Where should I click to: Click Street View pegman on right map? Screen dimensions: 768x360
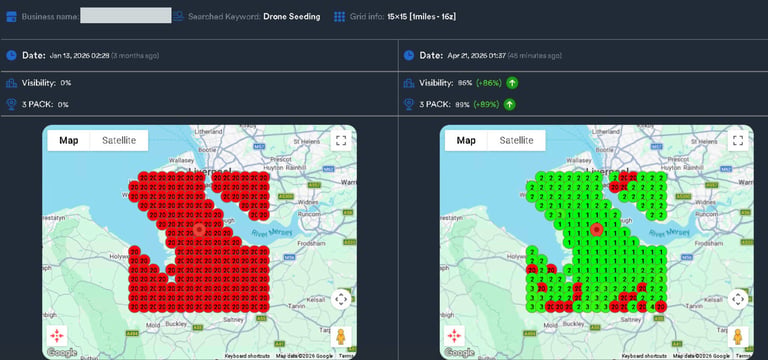pyautogui.click(x=738, y=336)
